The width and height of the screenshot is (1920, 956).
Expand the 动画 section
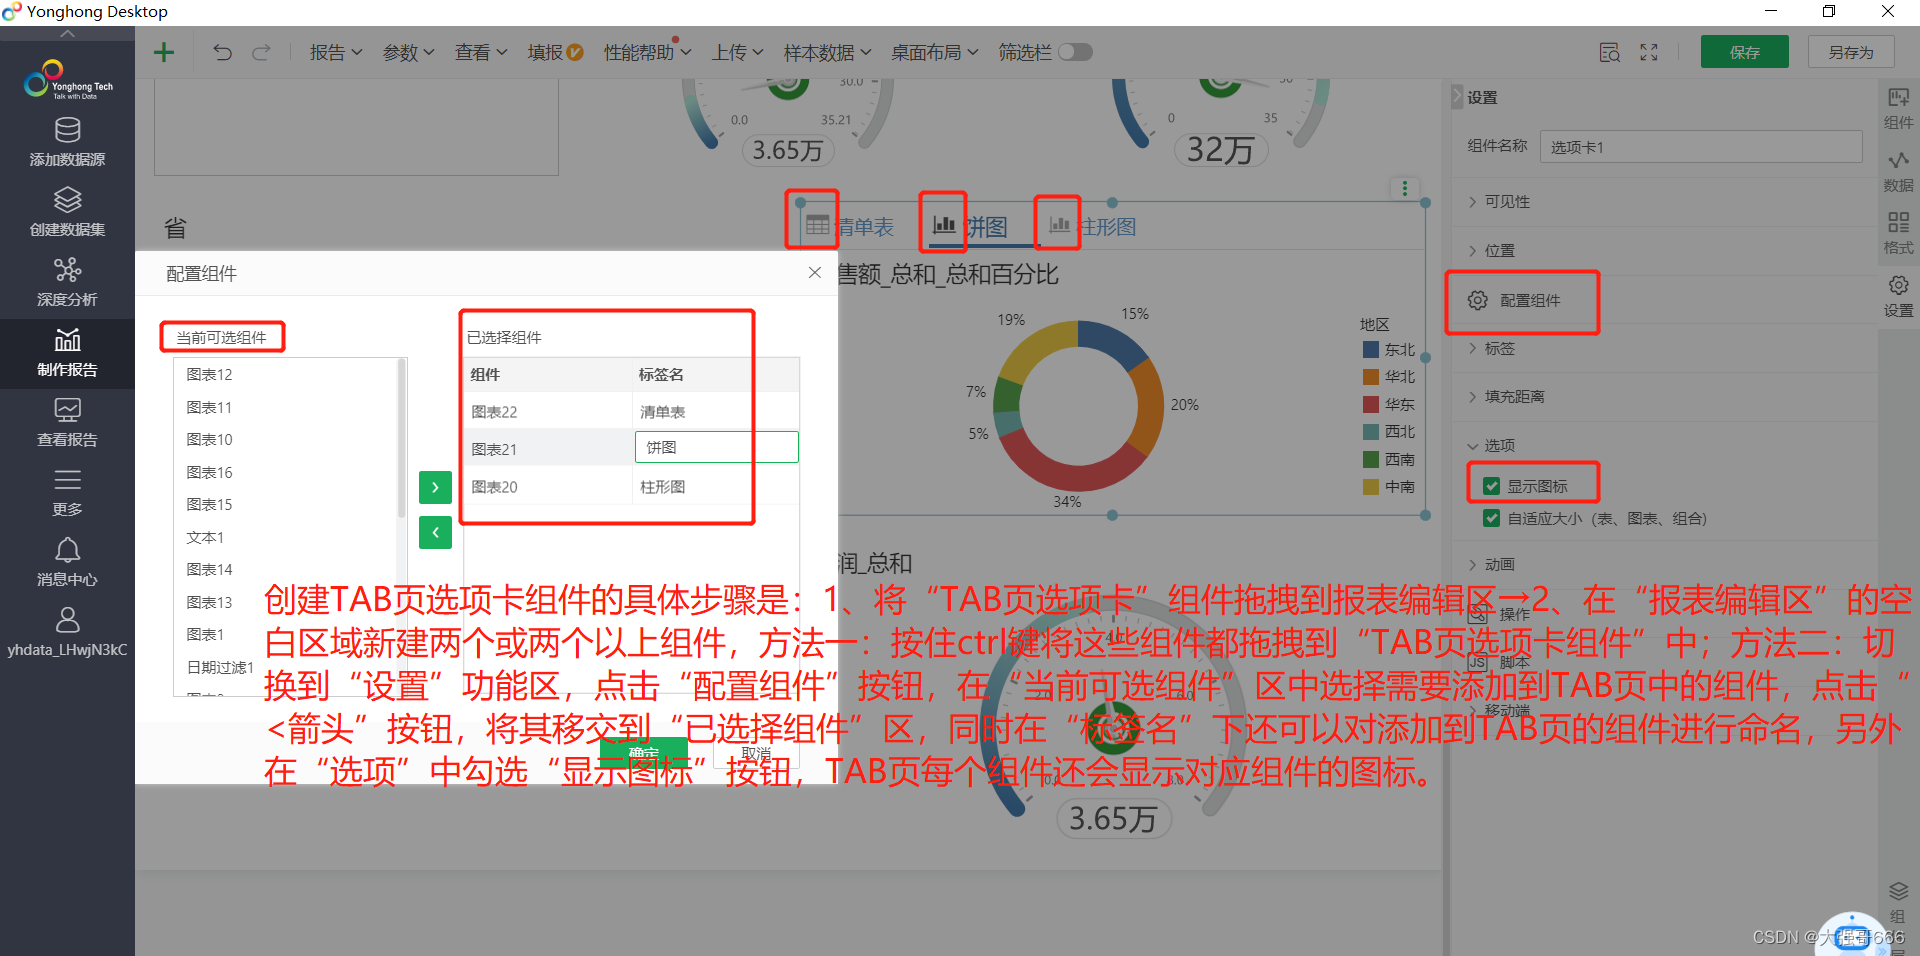(x=1490, y=564)
